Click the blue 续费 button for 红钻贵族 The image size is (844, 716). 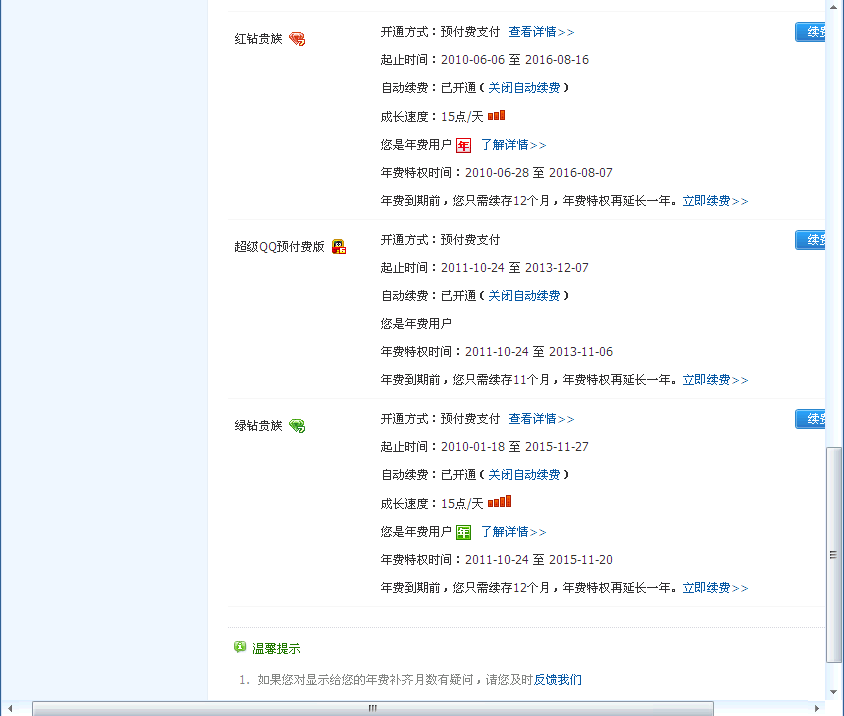810,32
